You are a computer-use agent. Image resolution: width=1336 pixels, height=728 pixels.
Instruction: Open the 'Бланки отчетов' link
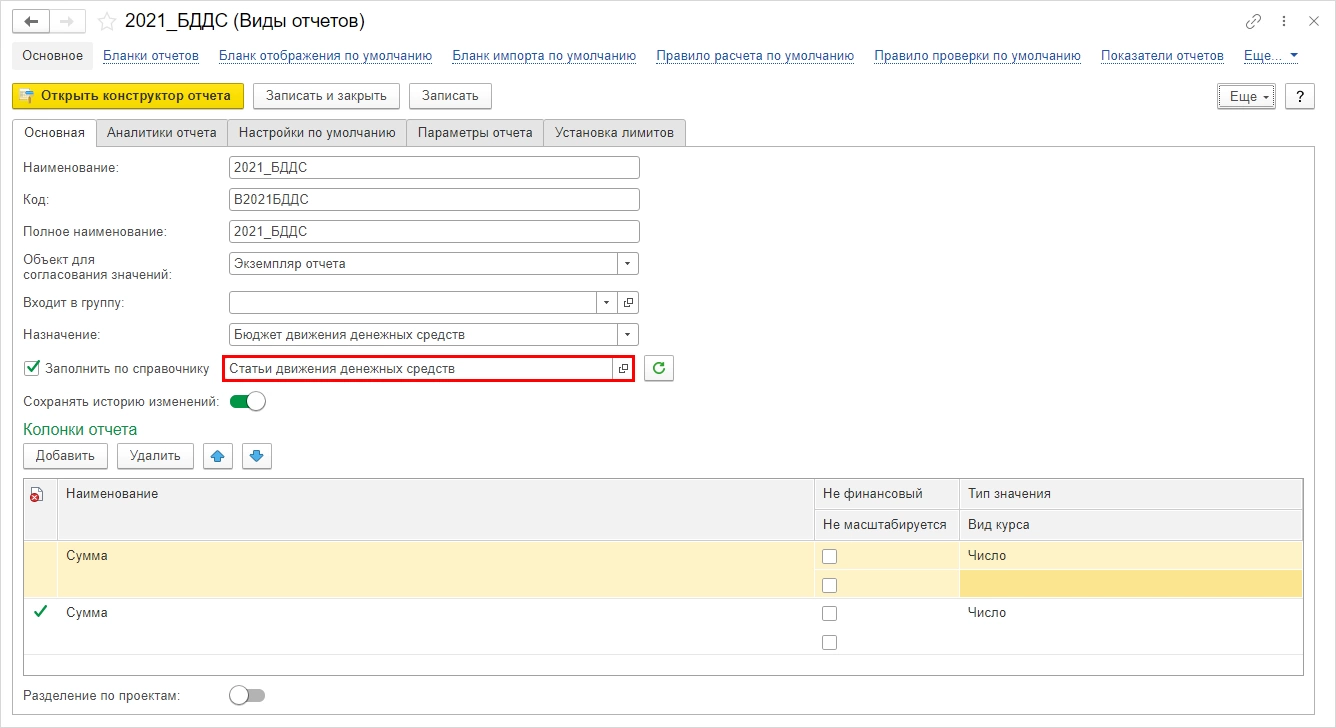tap(151, 55)
